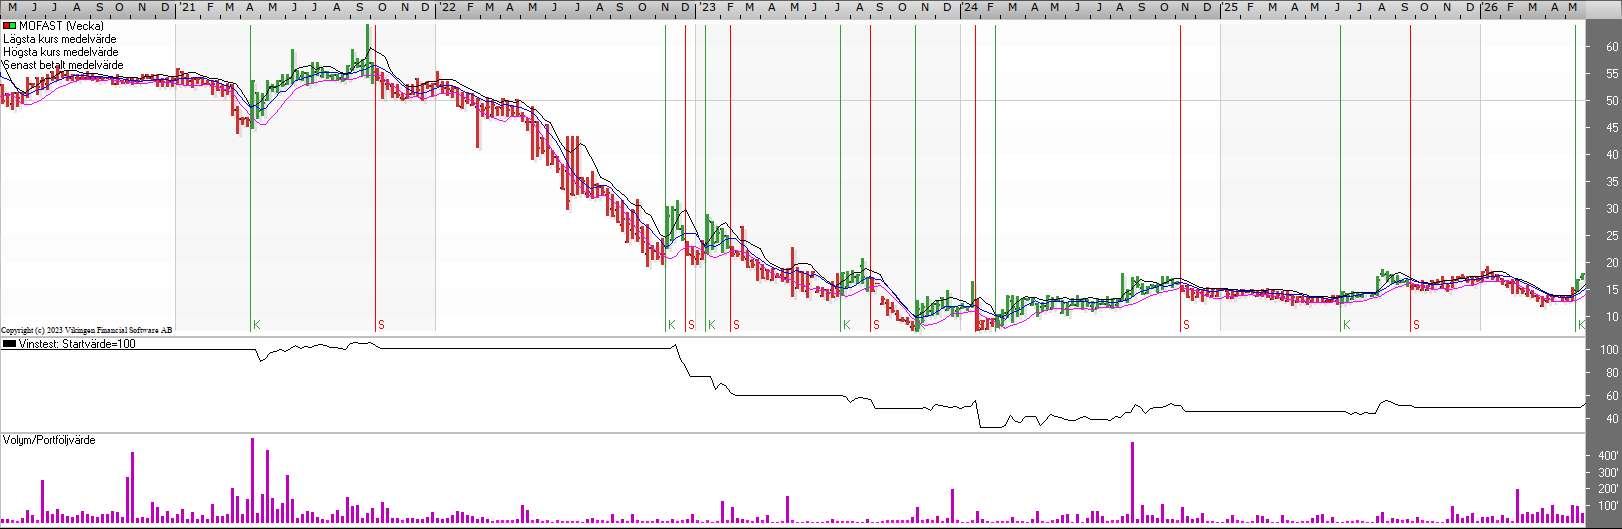Click the 60 value on price axis
This screenshot has width=1622, height=529.
coord(1613,47)
